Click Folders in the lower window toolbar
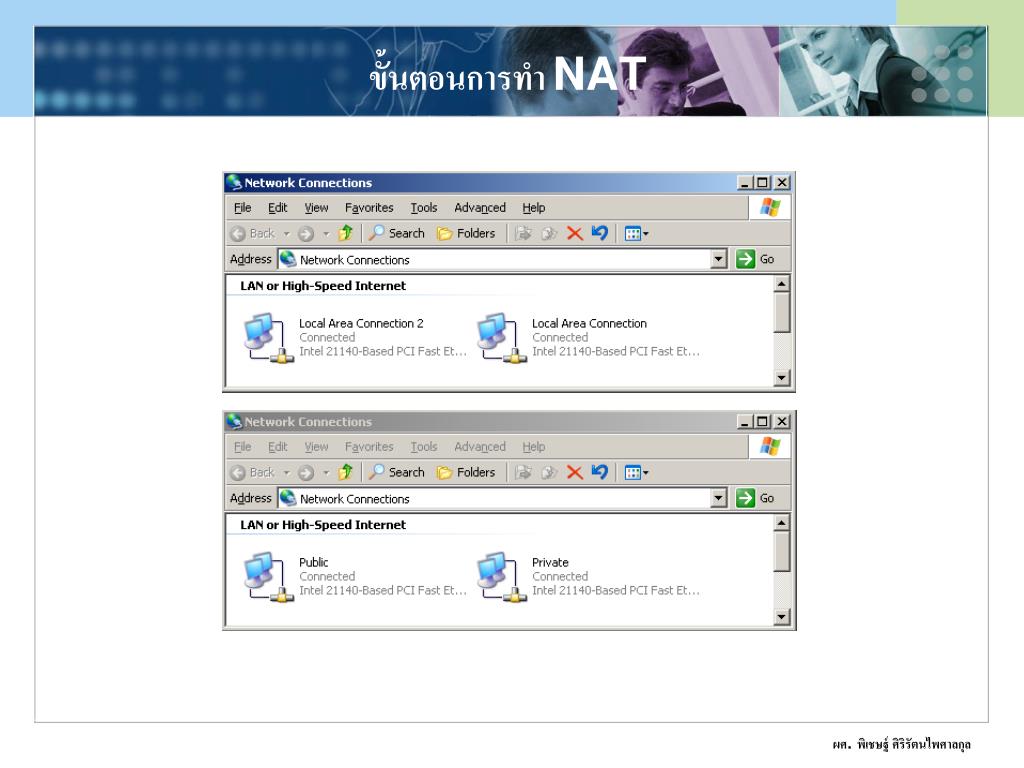The image size is (1024, 768). 466,472
